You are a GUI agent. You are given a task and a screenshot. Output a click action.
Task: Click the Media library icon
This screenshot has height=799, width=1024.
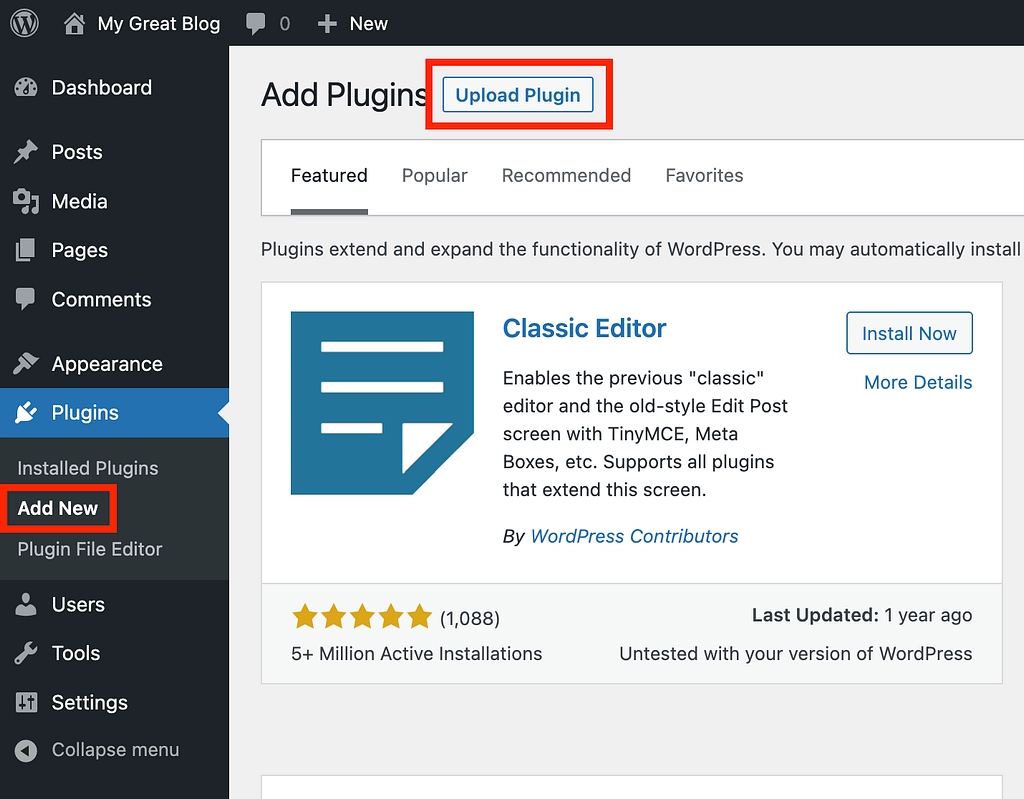(x=26, y=201)
